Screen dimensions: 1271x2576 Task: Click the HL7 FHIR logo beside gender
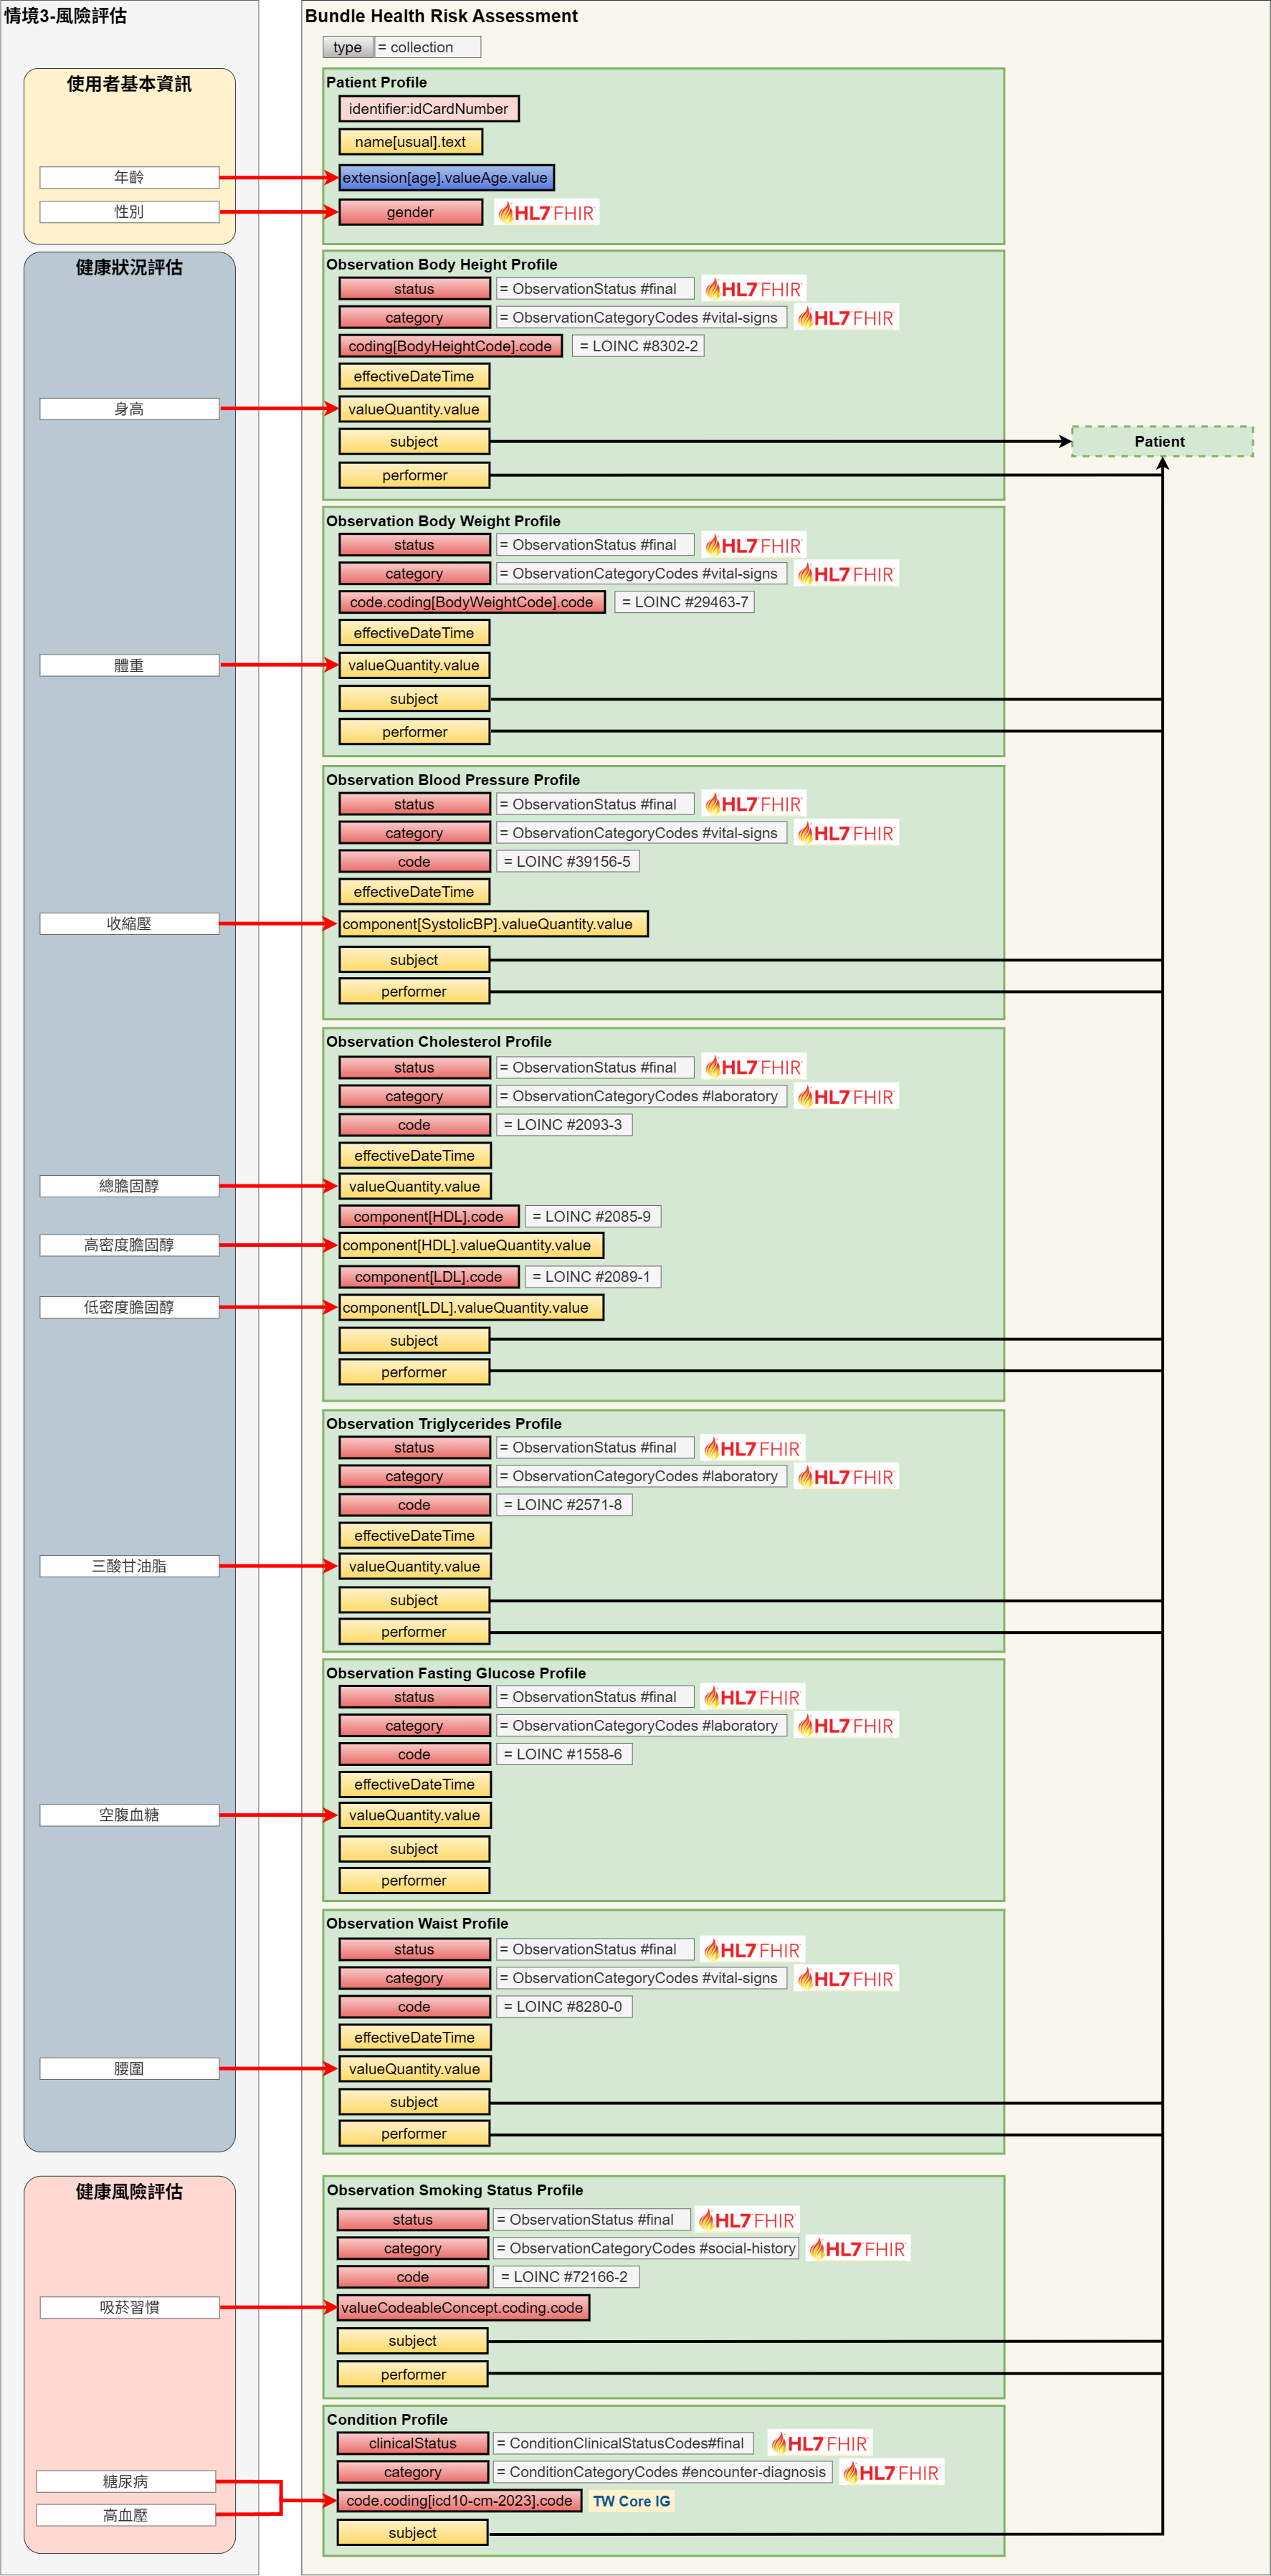tap(546, 212)
